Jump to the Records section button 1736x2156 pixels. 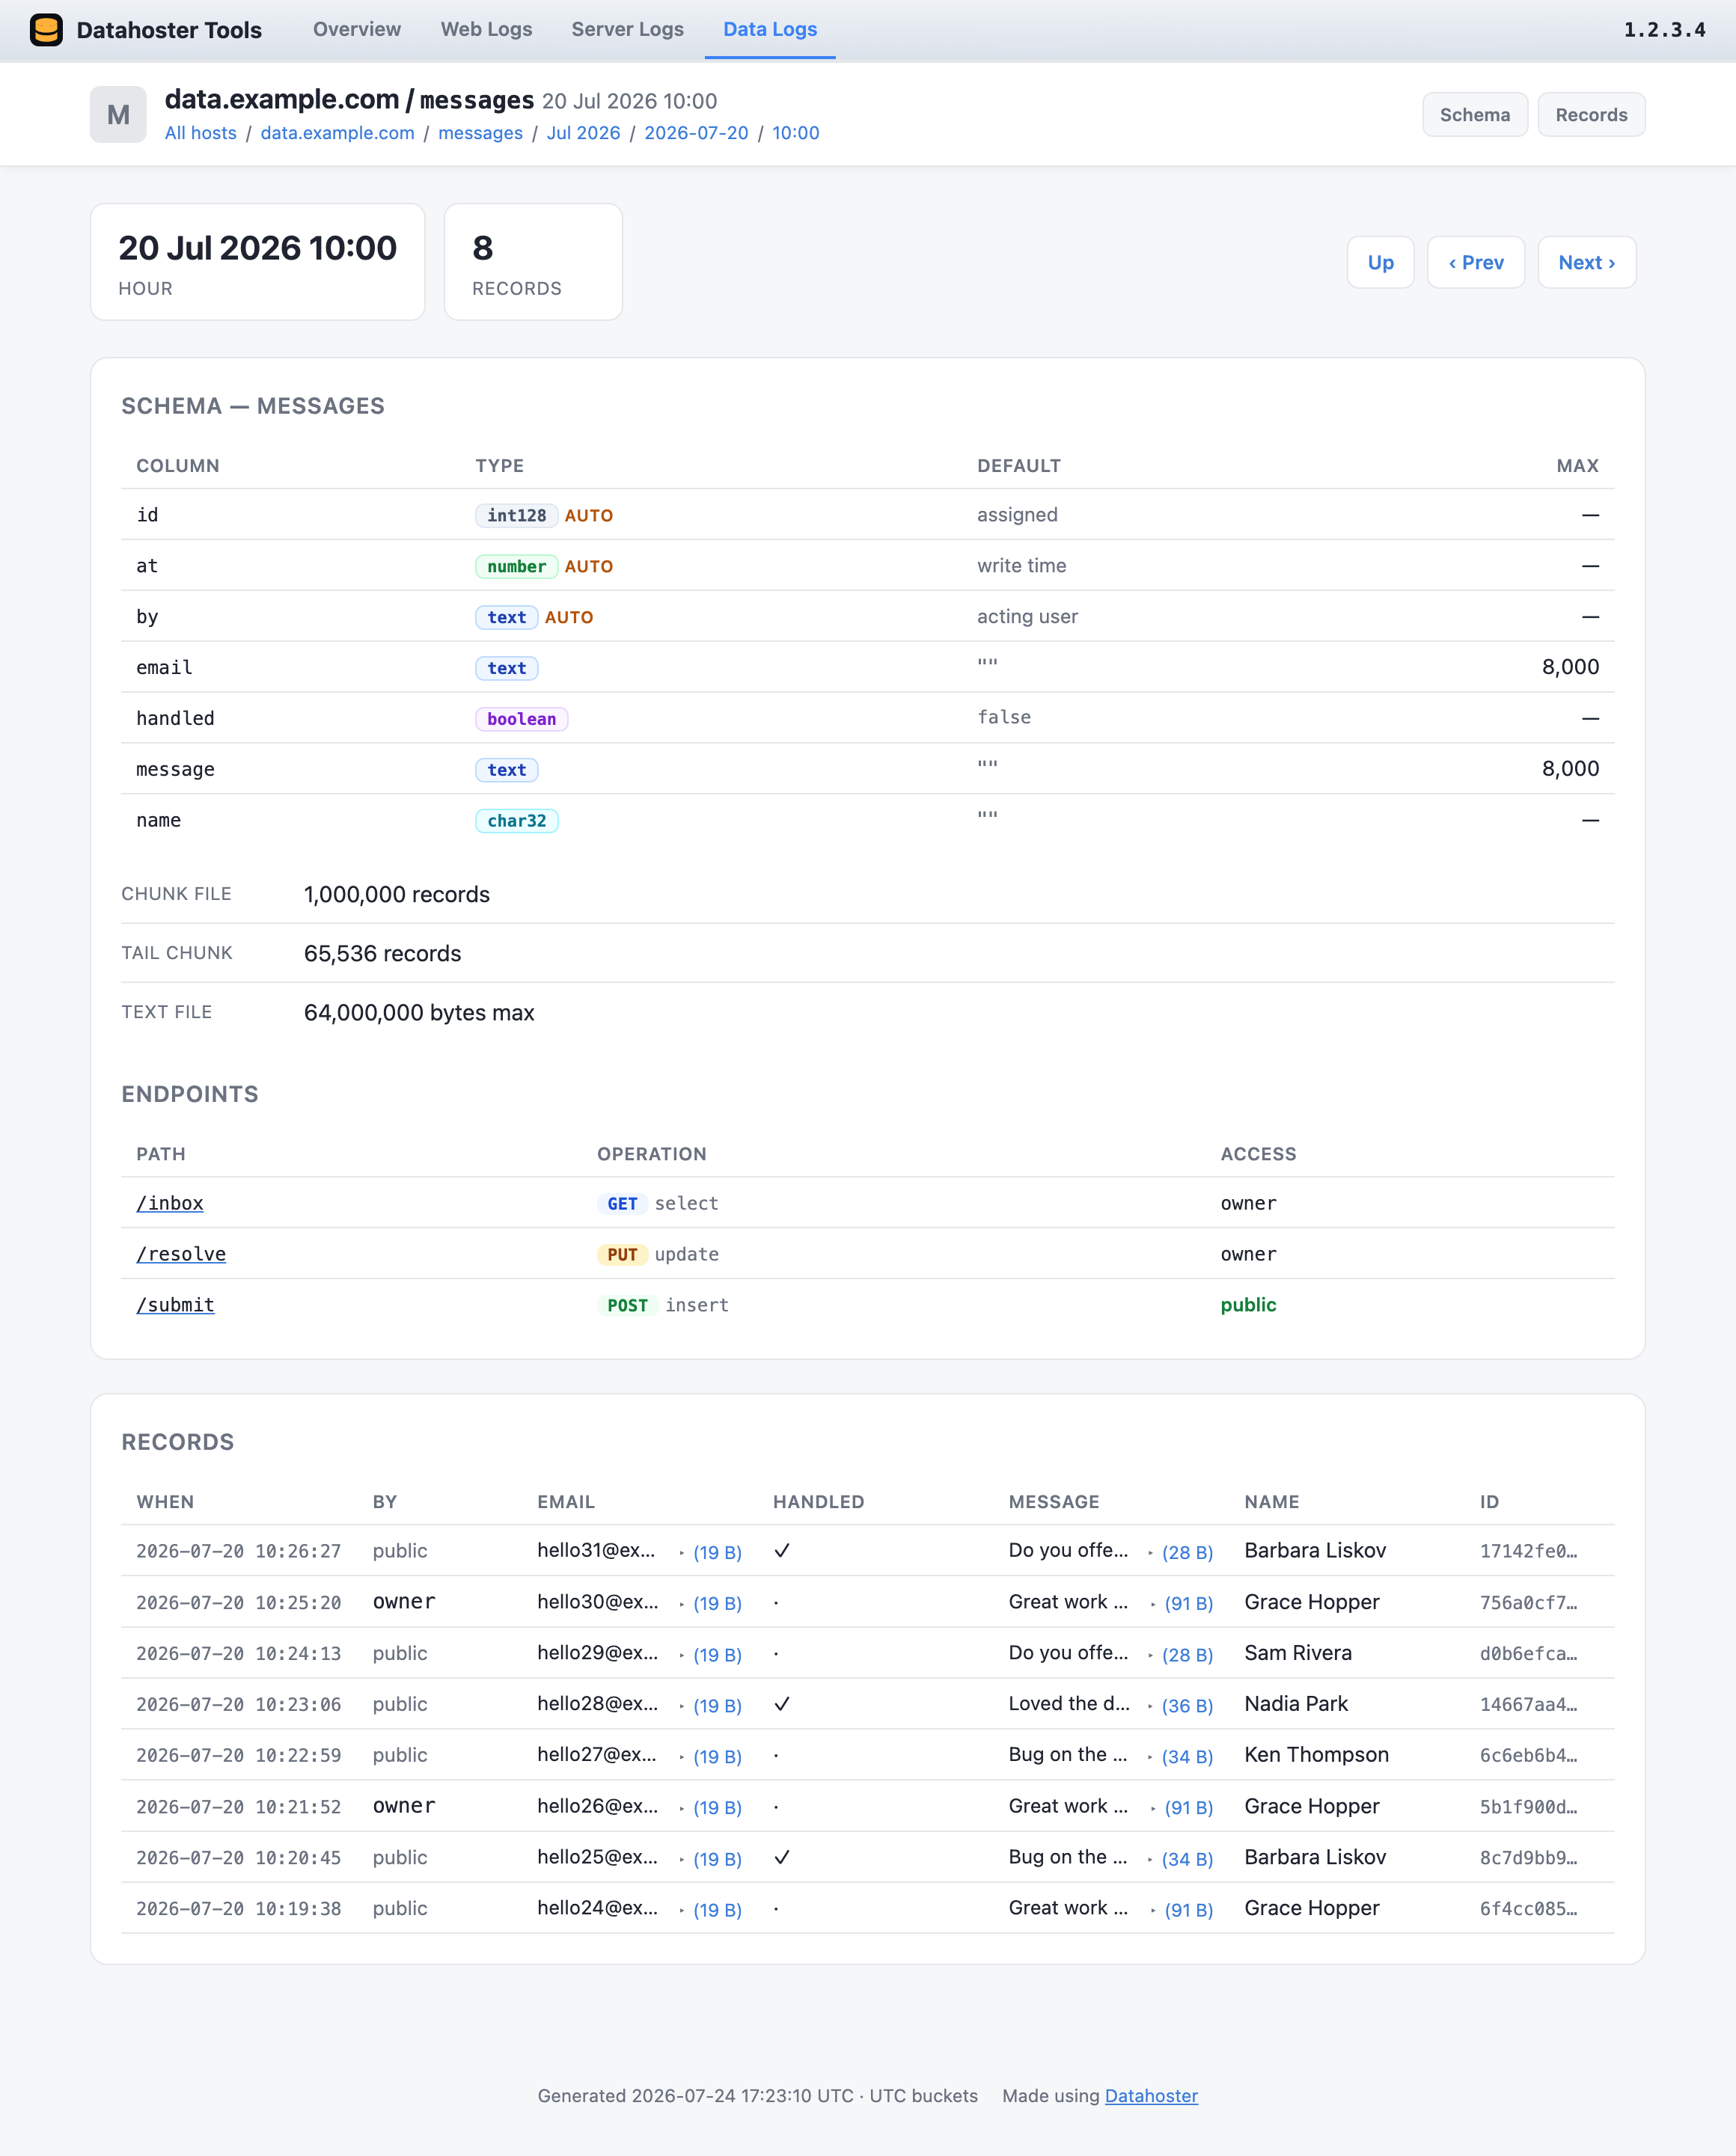click(x=1591, y=115)
